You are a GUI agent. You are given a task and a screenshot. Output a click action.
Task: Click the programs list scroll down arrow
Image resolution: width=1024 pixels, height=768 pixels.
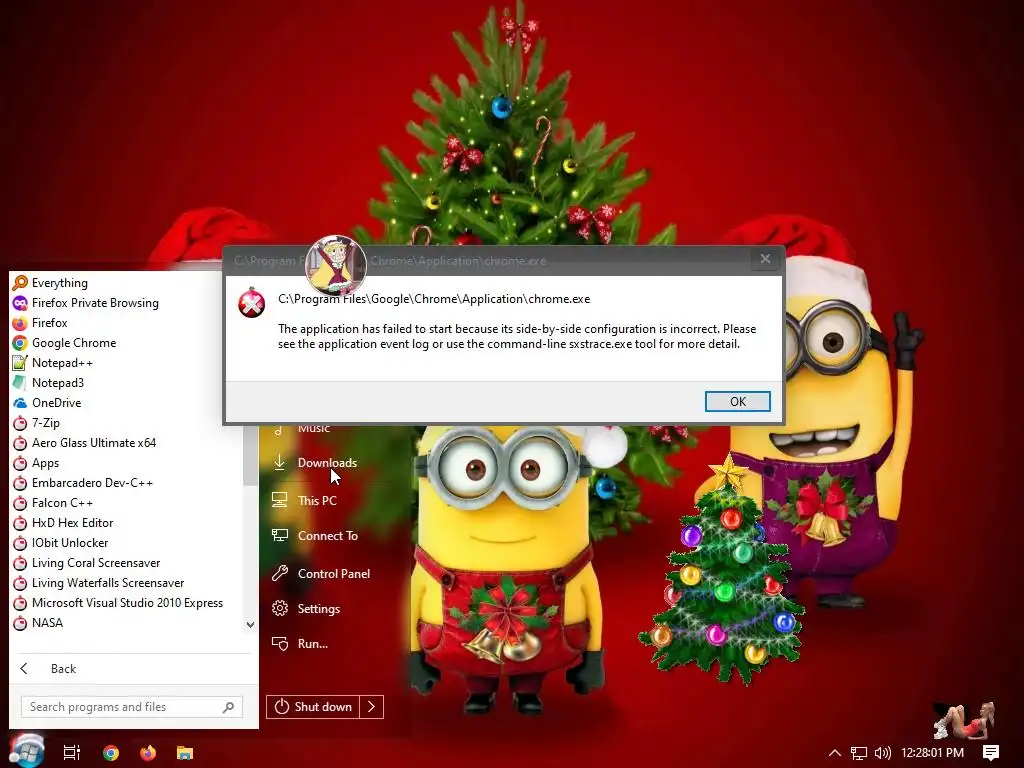(250, 625)
